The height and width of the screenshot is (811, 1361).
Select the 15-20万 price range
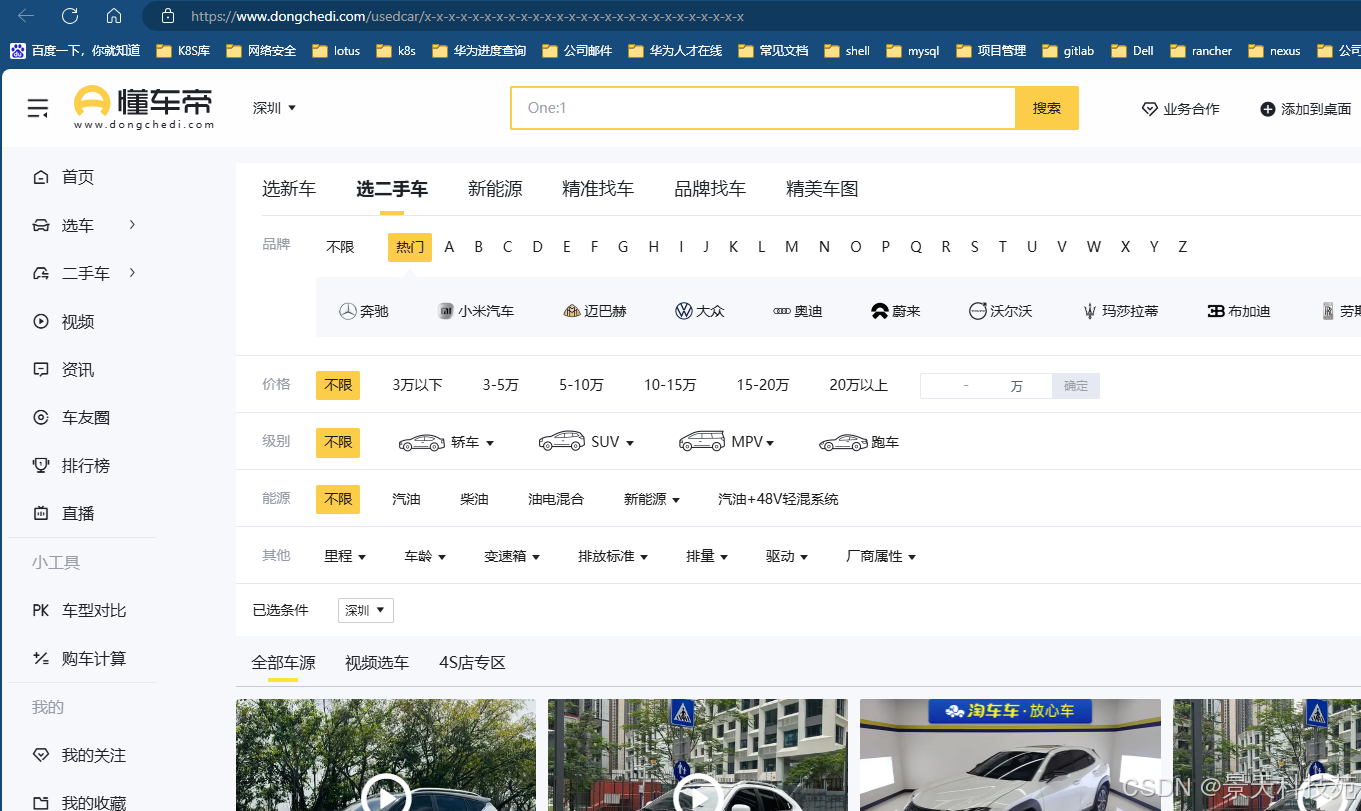pyautogui.click(x=763, y=384)
